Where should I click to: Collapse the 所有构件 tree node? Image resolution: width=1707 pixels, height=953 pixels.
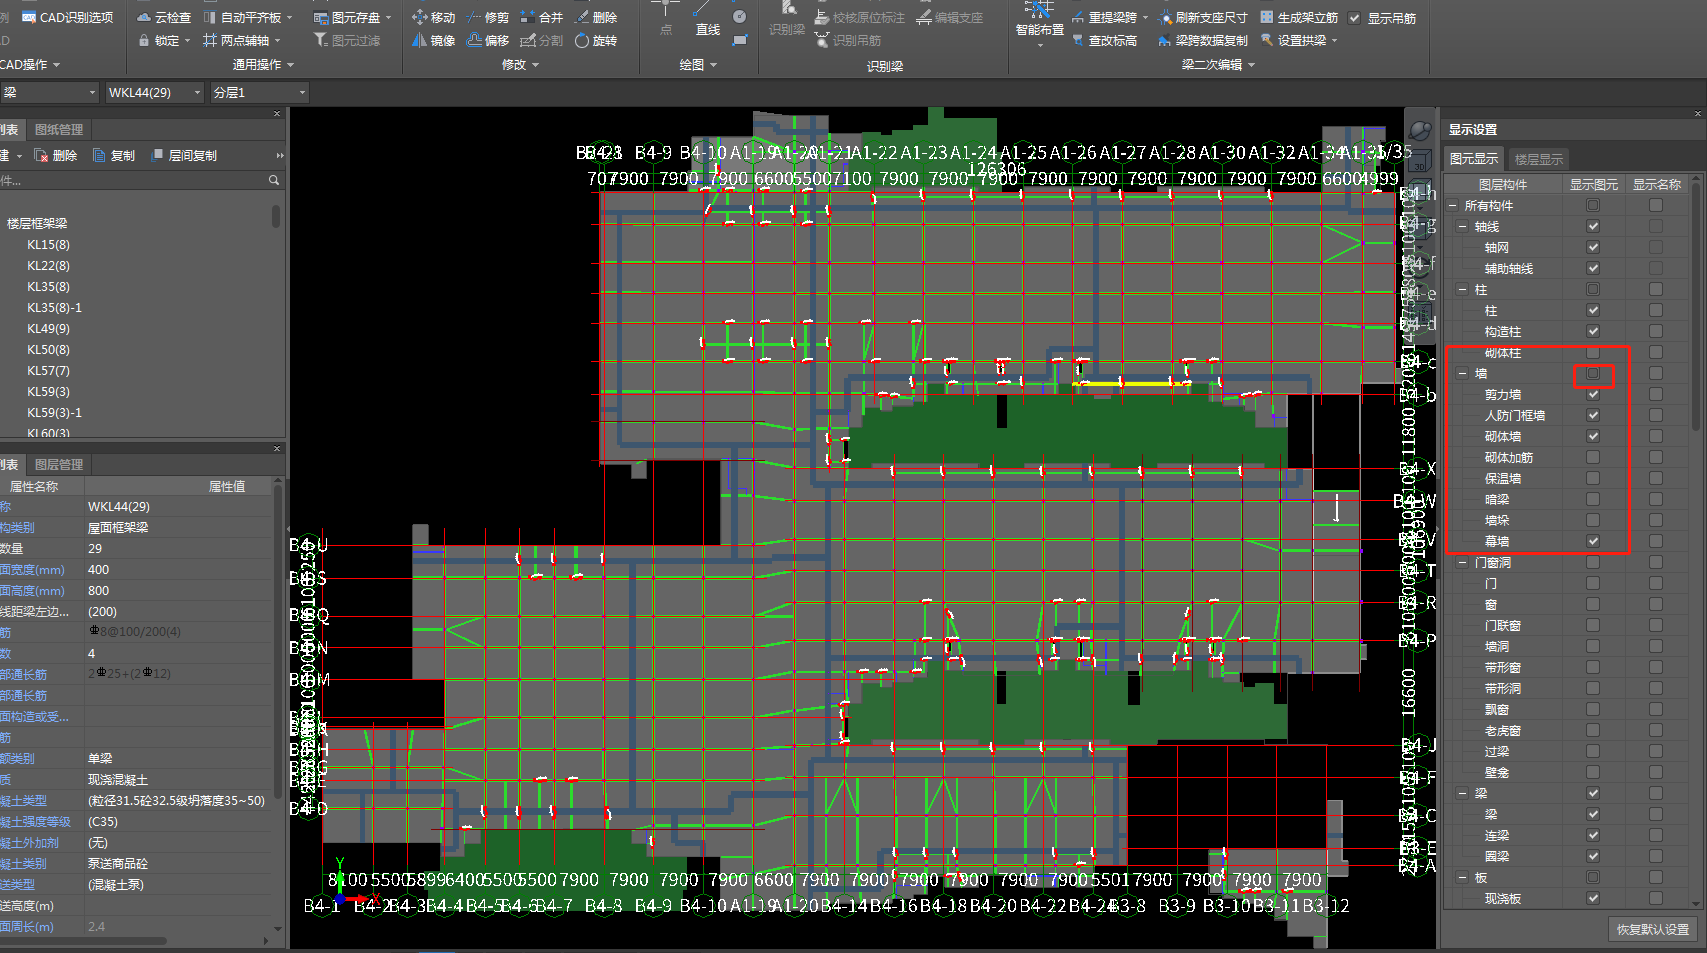(x=1453, y=206)
